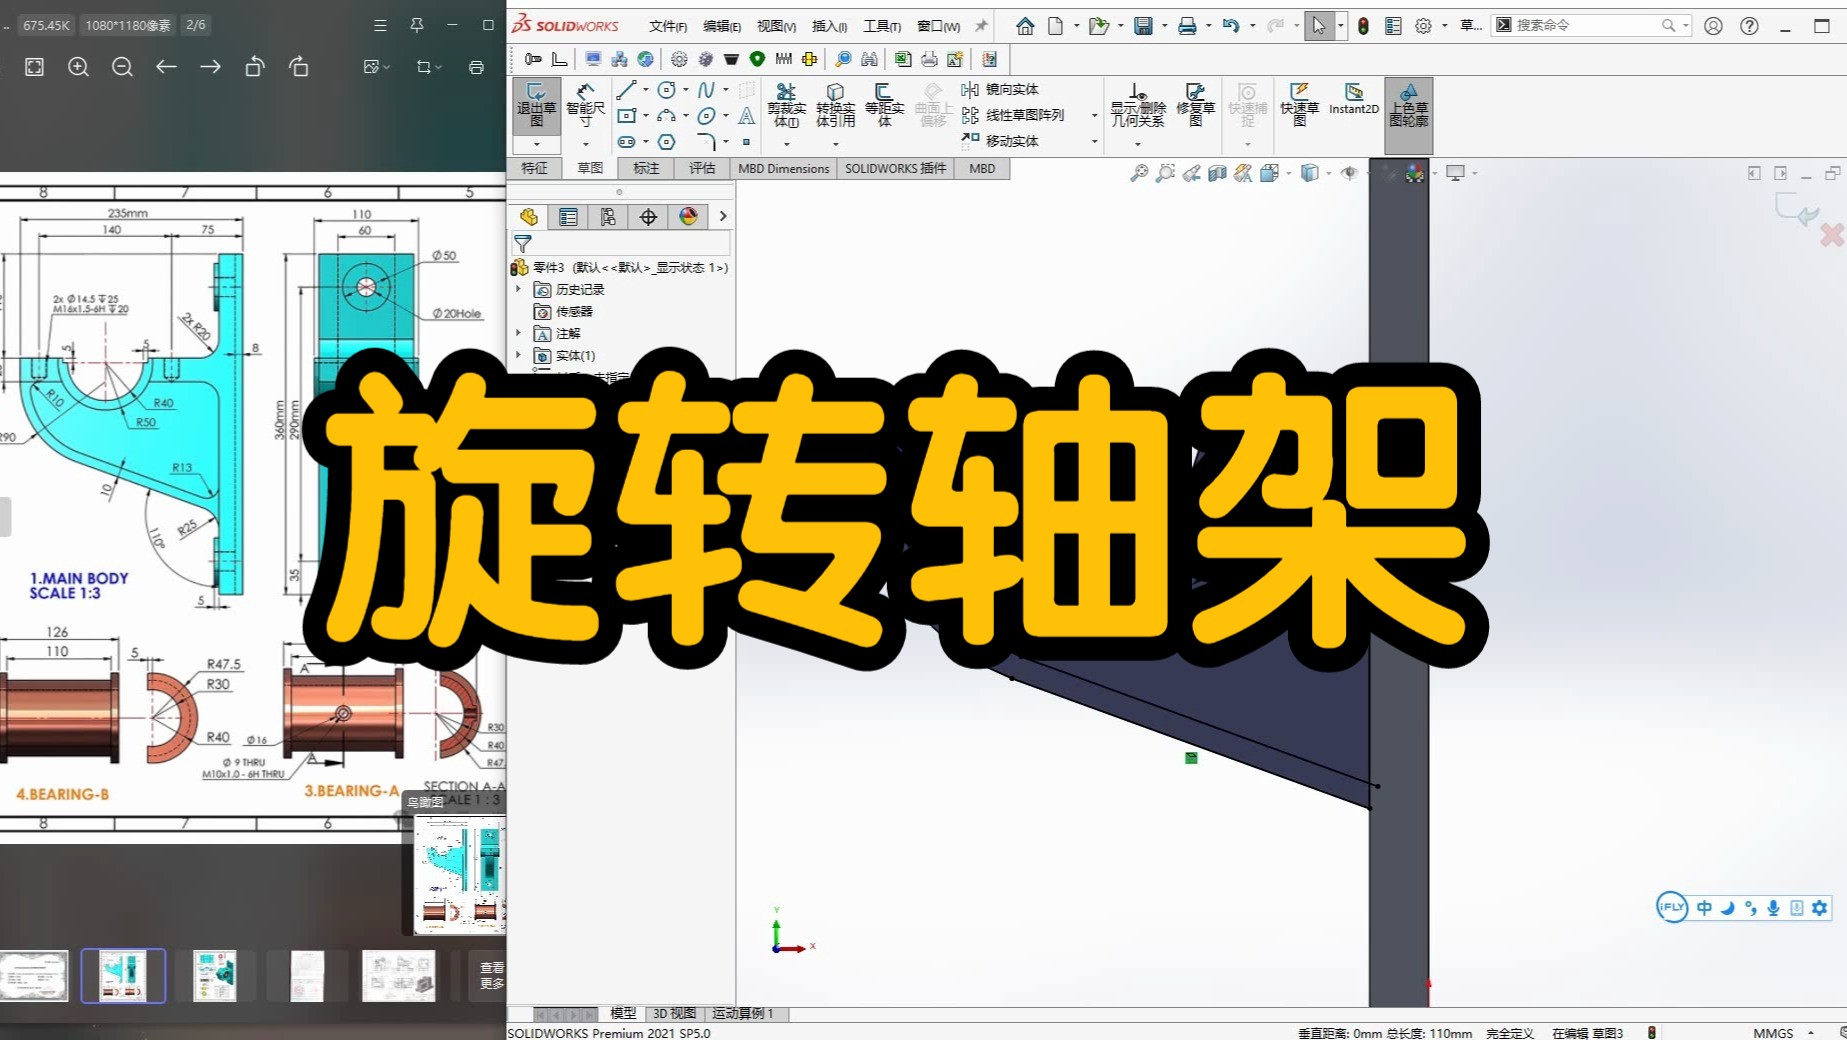Expand the Save button dropdown arrow
Image resolution: width=1847 pixels, height=1040 pixels.
coord(1164,26)
